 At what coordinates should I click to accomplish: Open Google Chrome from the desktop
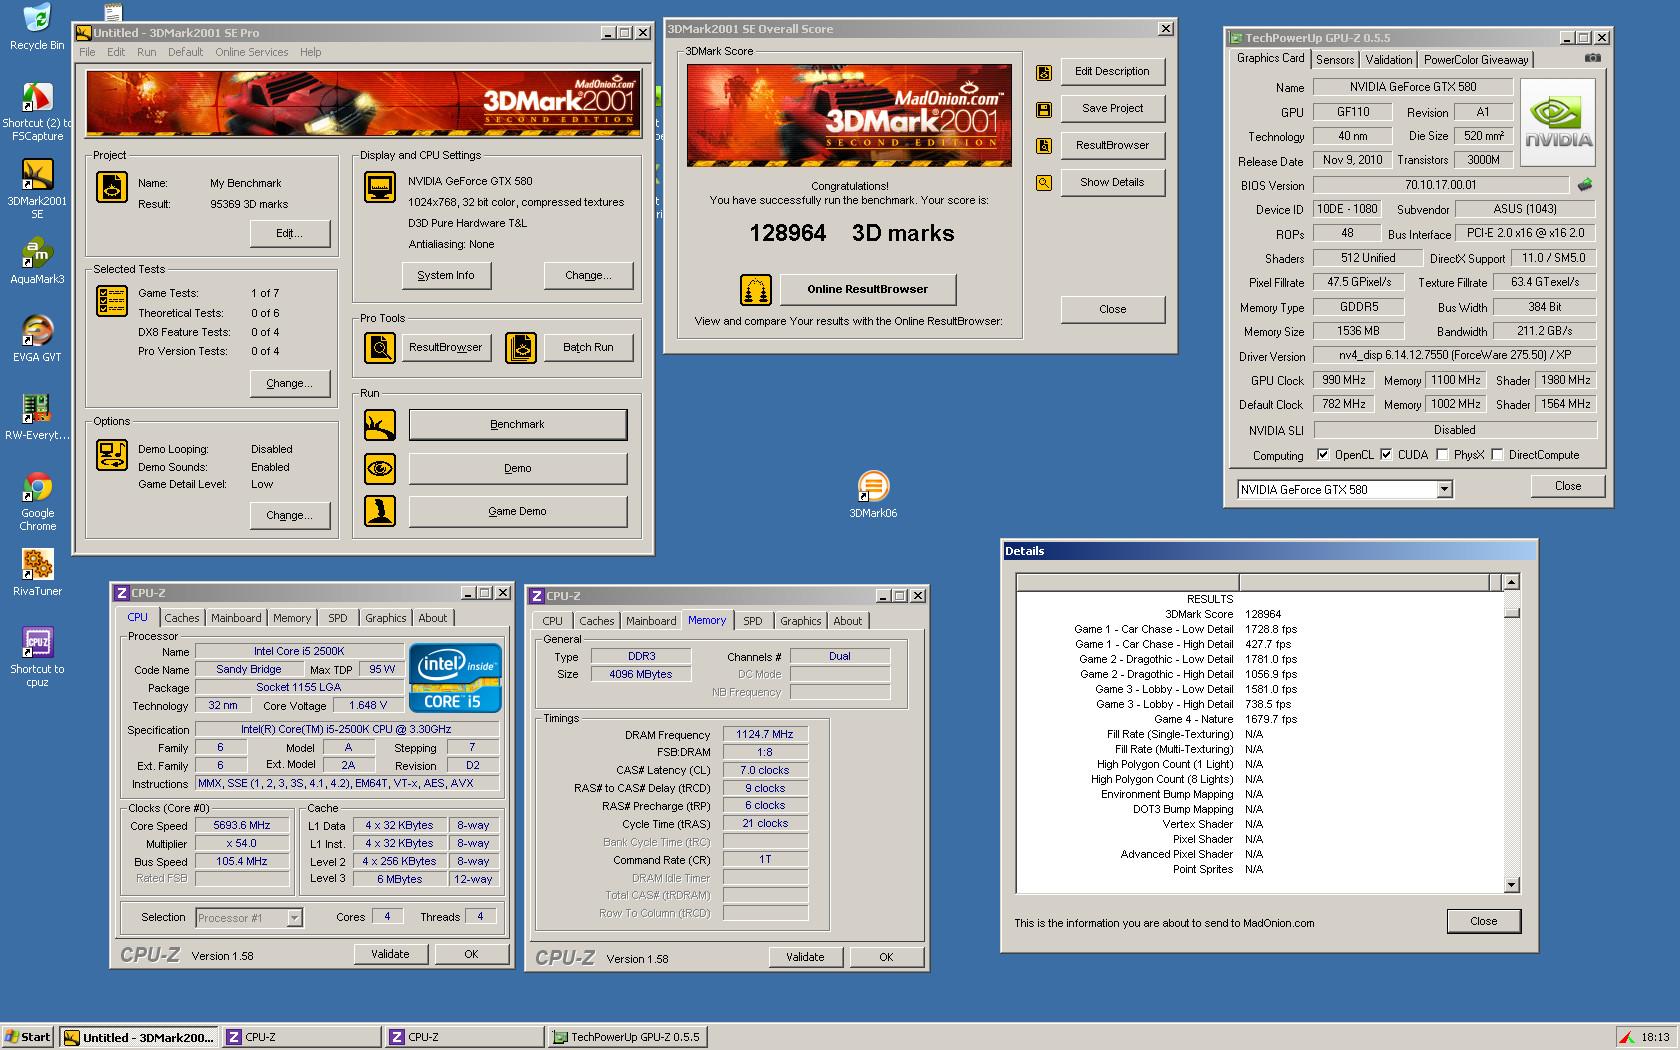pyautogui.click(x=37, y=487)
